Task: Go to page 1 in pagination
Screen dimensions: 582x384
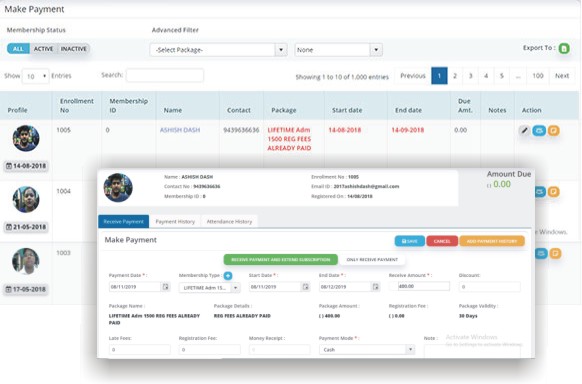Action: pos(439,76)
